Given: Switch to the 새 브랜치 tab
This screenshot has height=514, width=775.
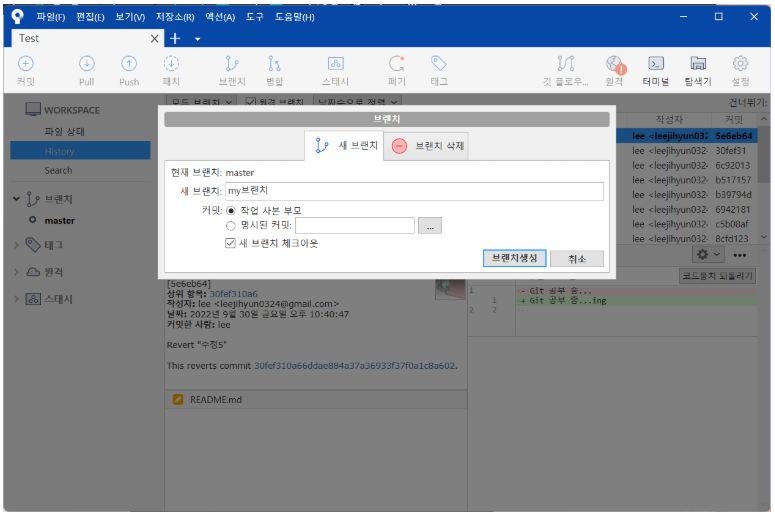Looking at the screenshot, I should pos(344,146).
